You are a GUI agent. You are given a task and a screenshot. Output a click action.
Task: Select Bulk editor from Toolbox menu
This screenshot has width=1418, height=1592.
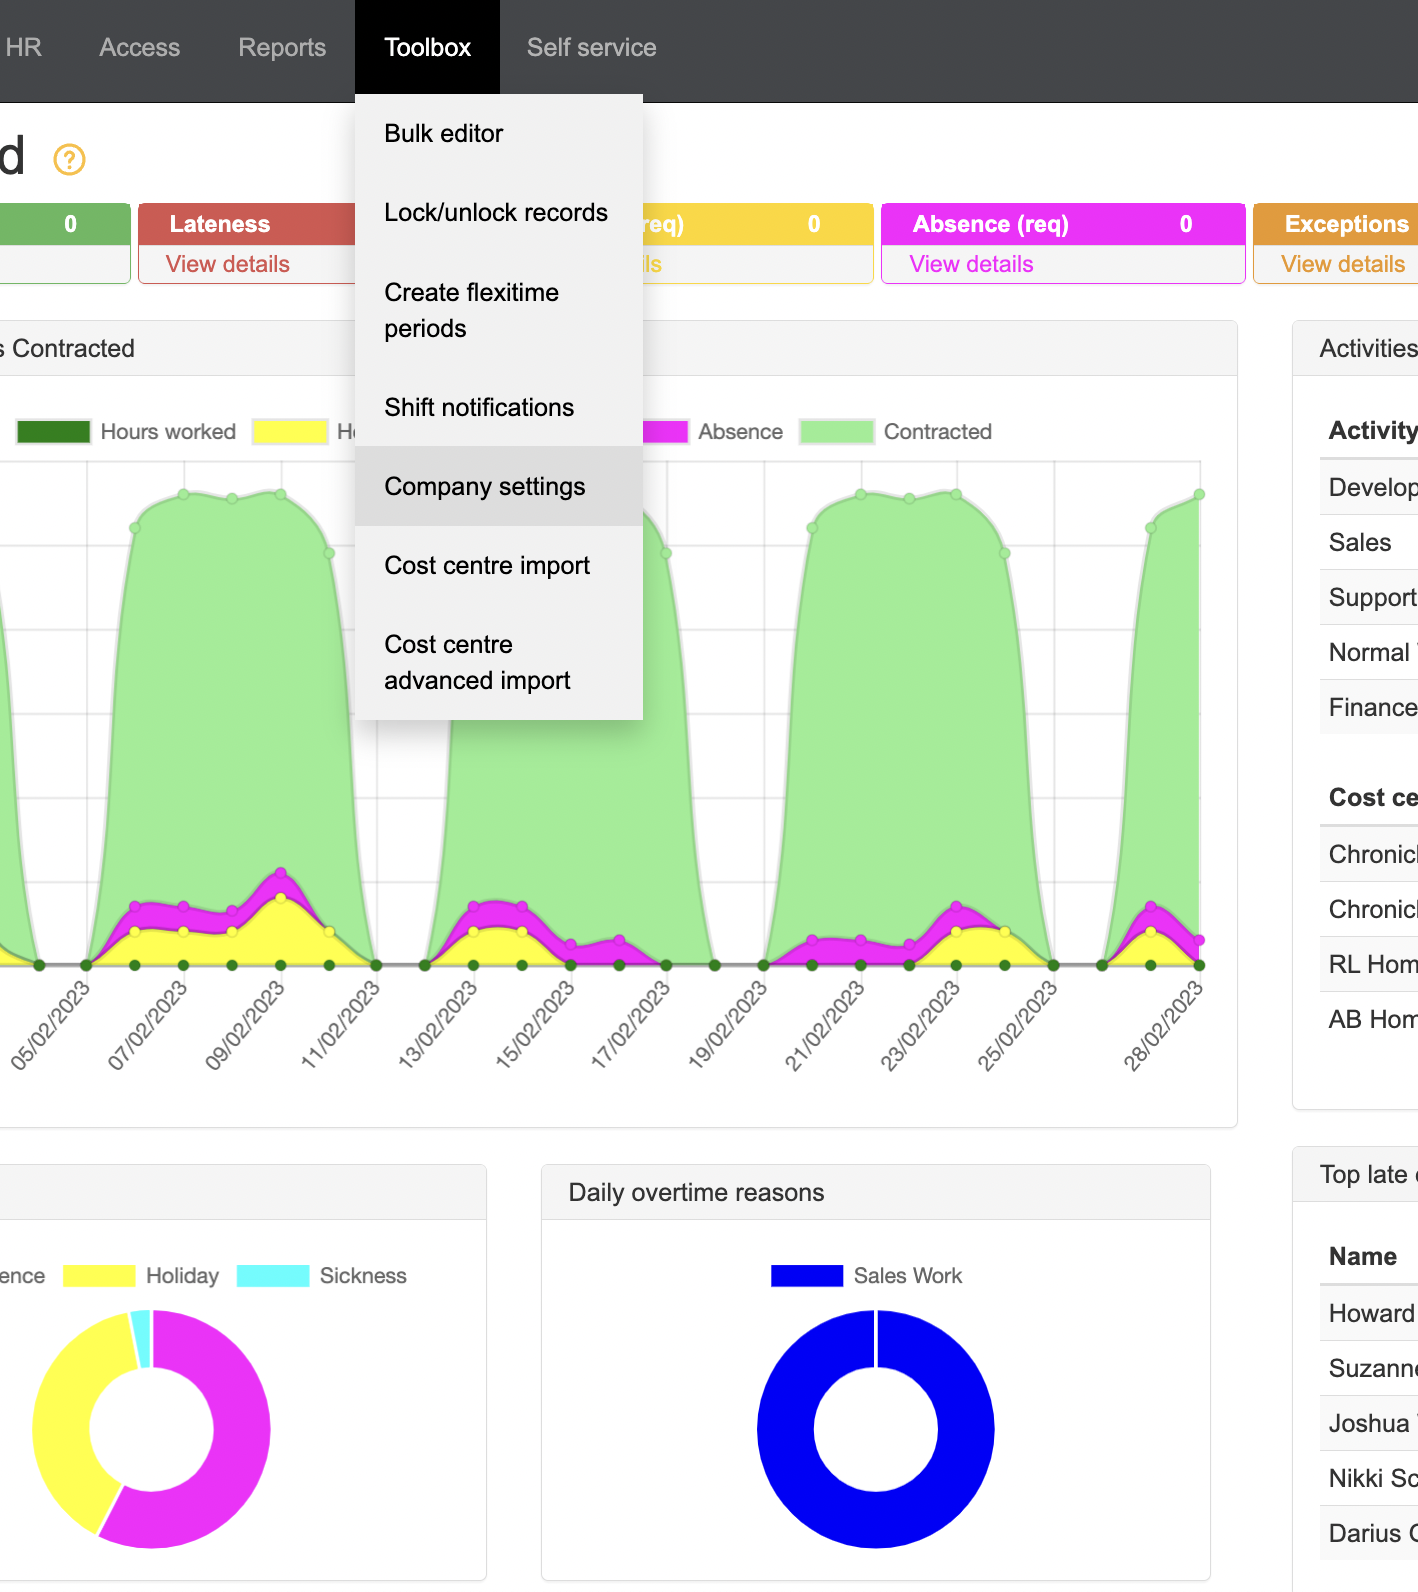click(499, 134)
